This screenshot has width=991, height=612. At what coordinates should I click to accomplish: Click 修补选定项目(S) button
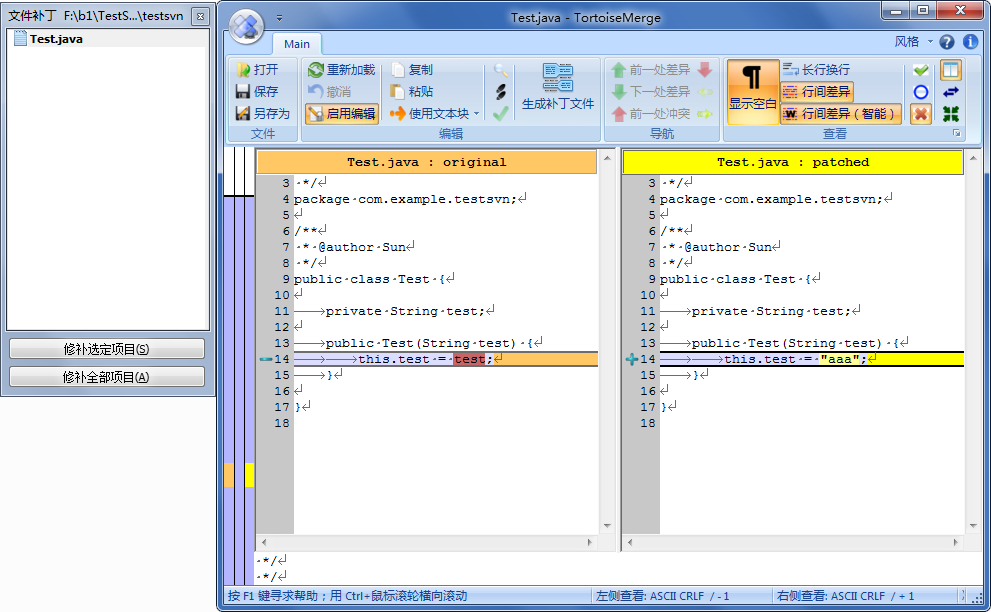click(x=107, y=349)
